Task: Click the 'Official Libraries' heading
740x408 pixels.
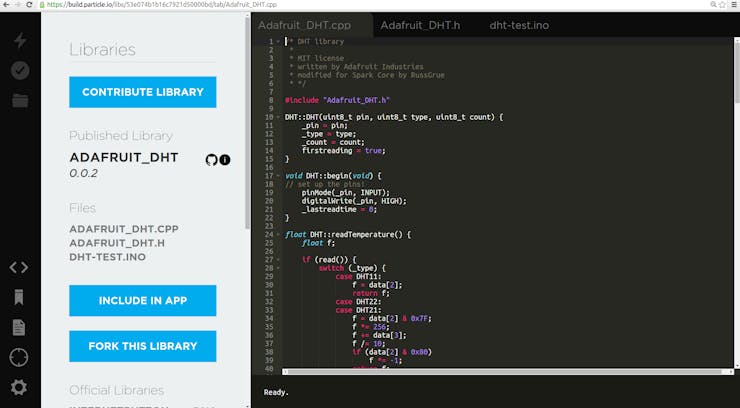Action: pyautogui.click(x=117, y=391)
